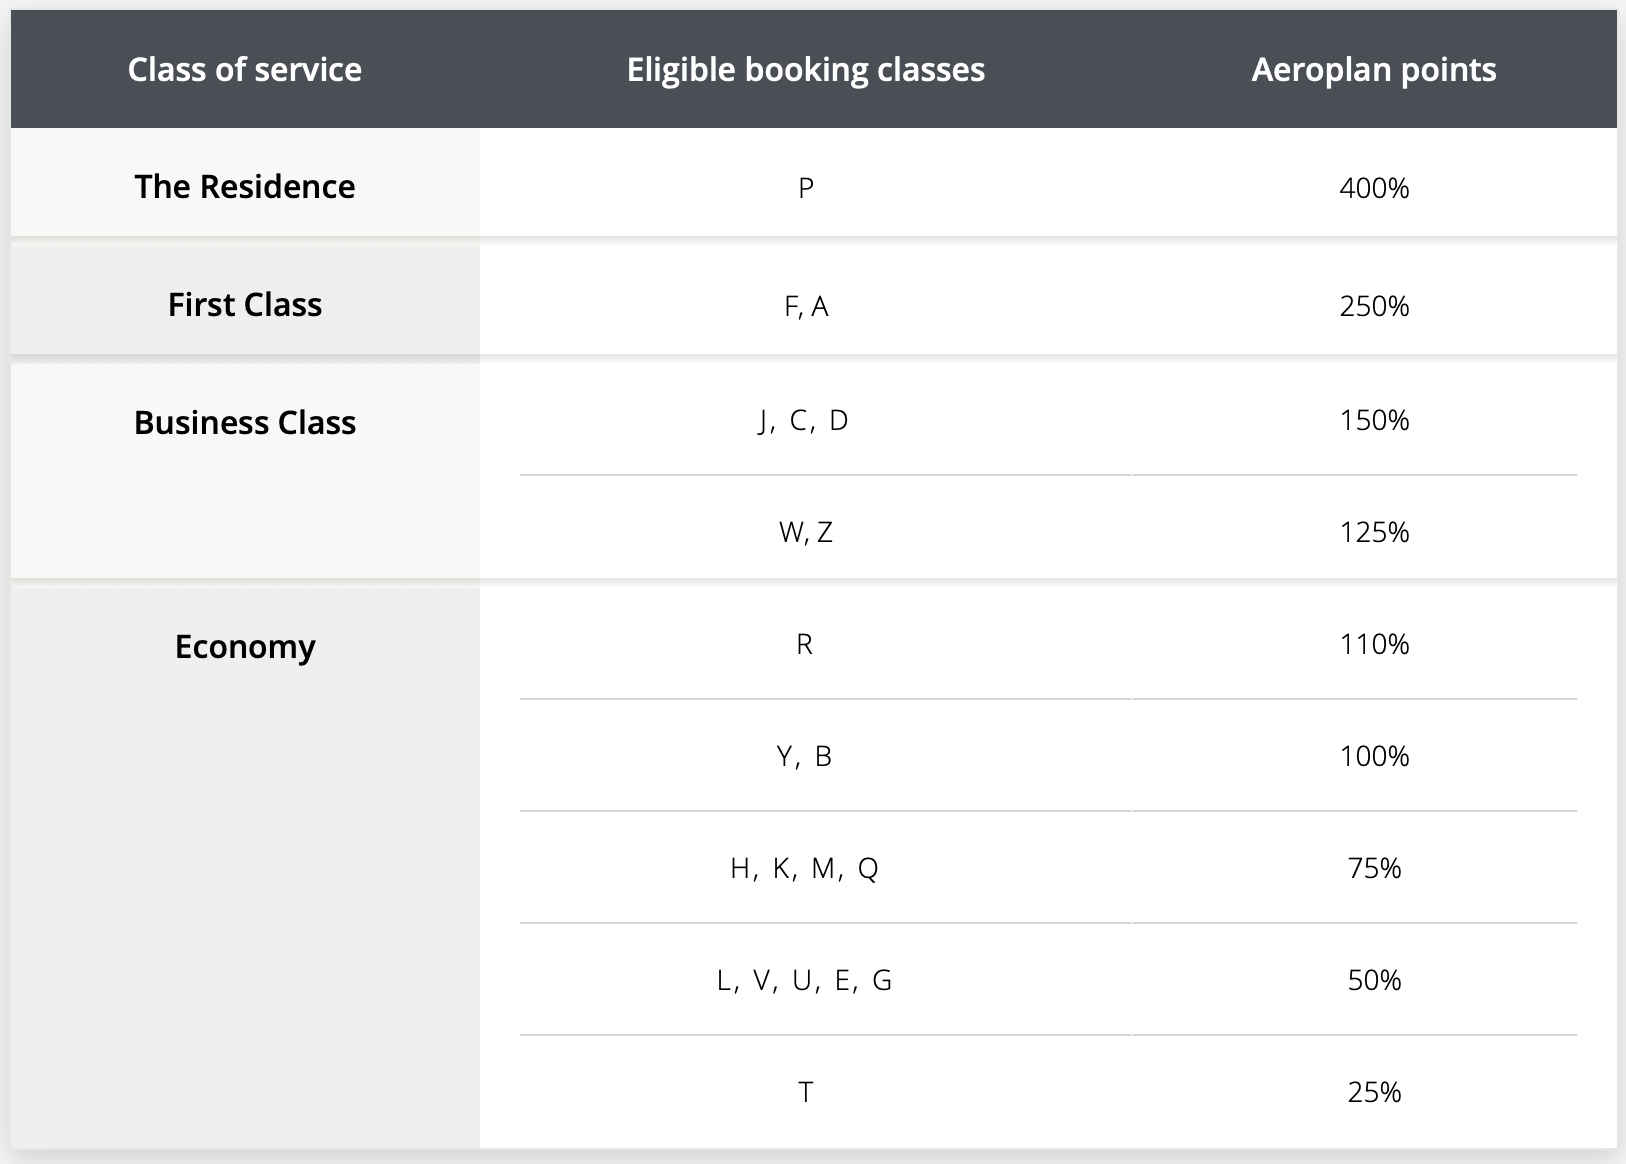This screenshot has width=1626, height=1164.
Task: Select the First Class row label
Action: point(245,305)
